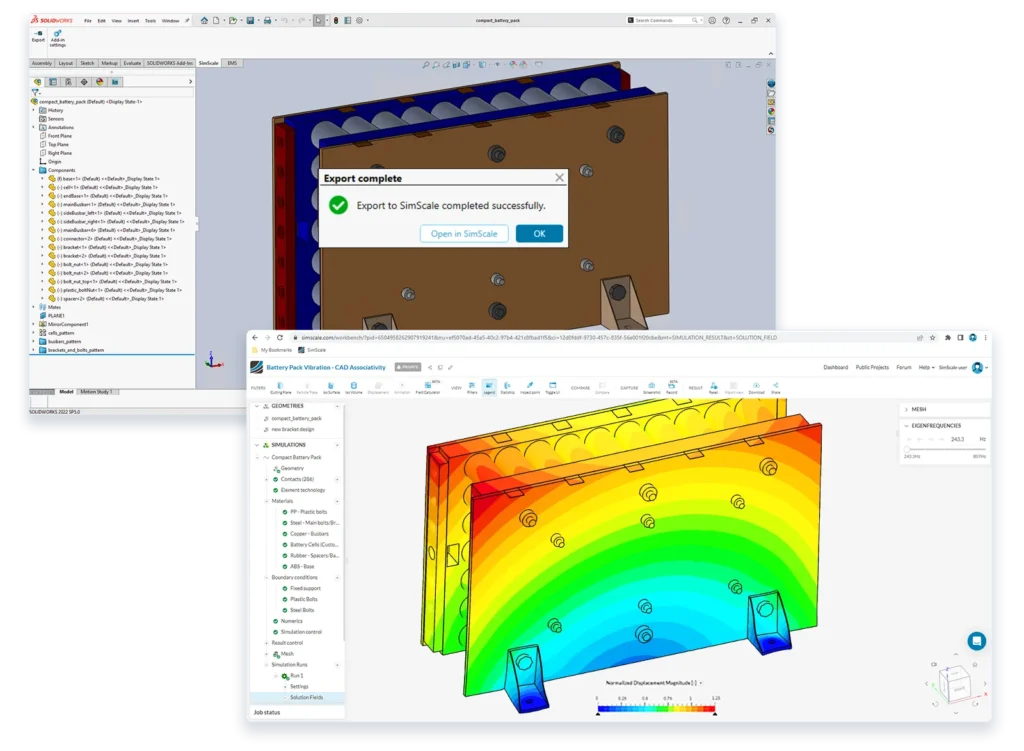Click the Download icon in the Result group
Image resolution: width=1024 pixels, height=751 pixels.
(x=754, y=384)
